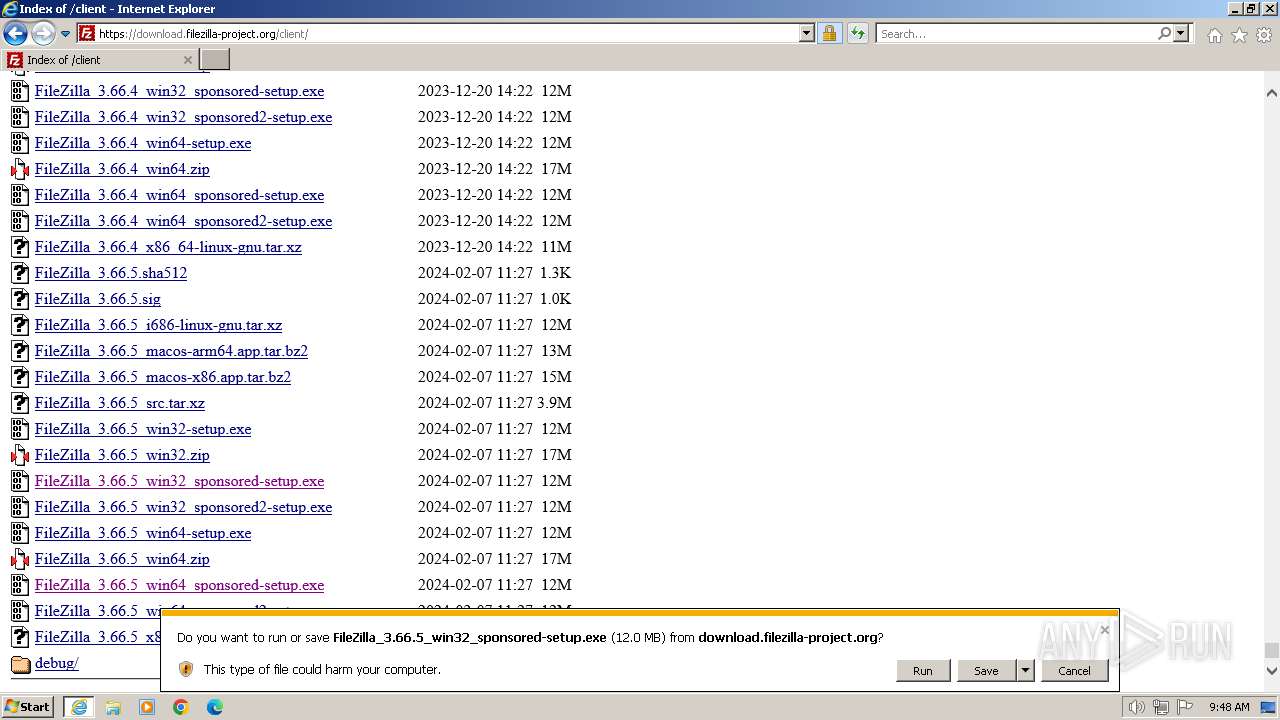Click zip archive icon for FileZilla_3.66.4_win64.zip
Screen dimensions: 1280x720
coord(20,169)
